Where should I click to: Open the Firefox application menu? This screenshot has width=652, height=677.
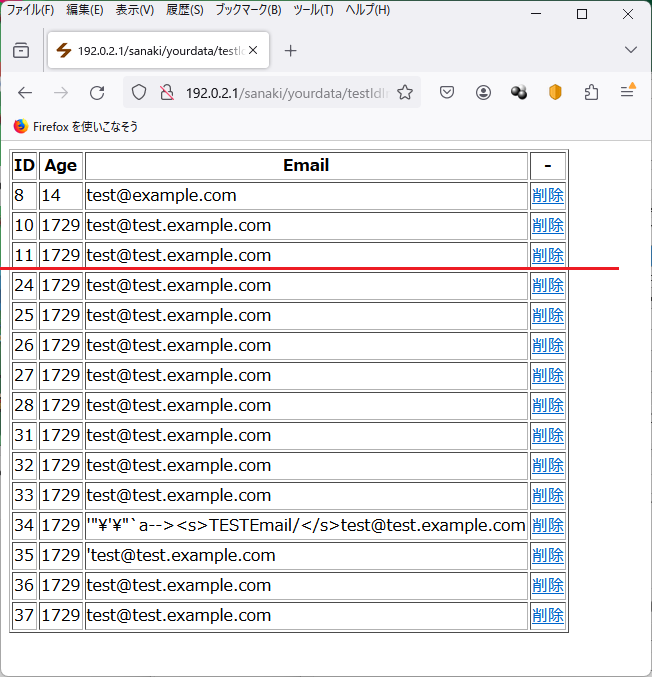pyautogui.click(x=627, y=92)
